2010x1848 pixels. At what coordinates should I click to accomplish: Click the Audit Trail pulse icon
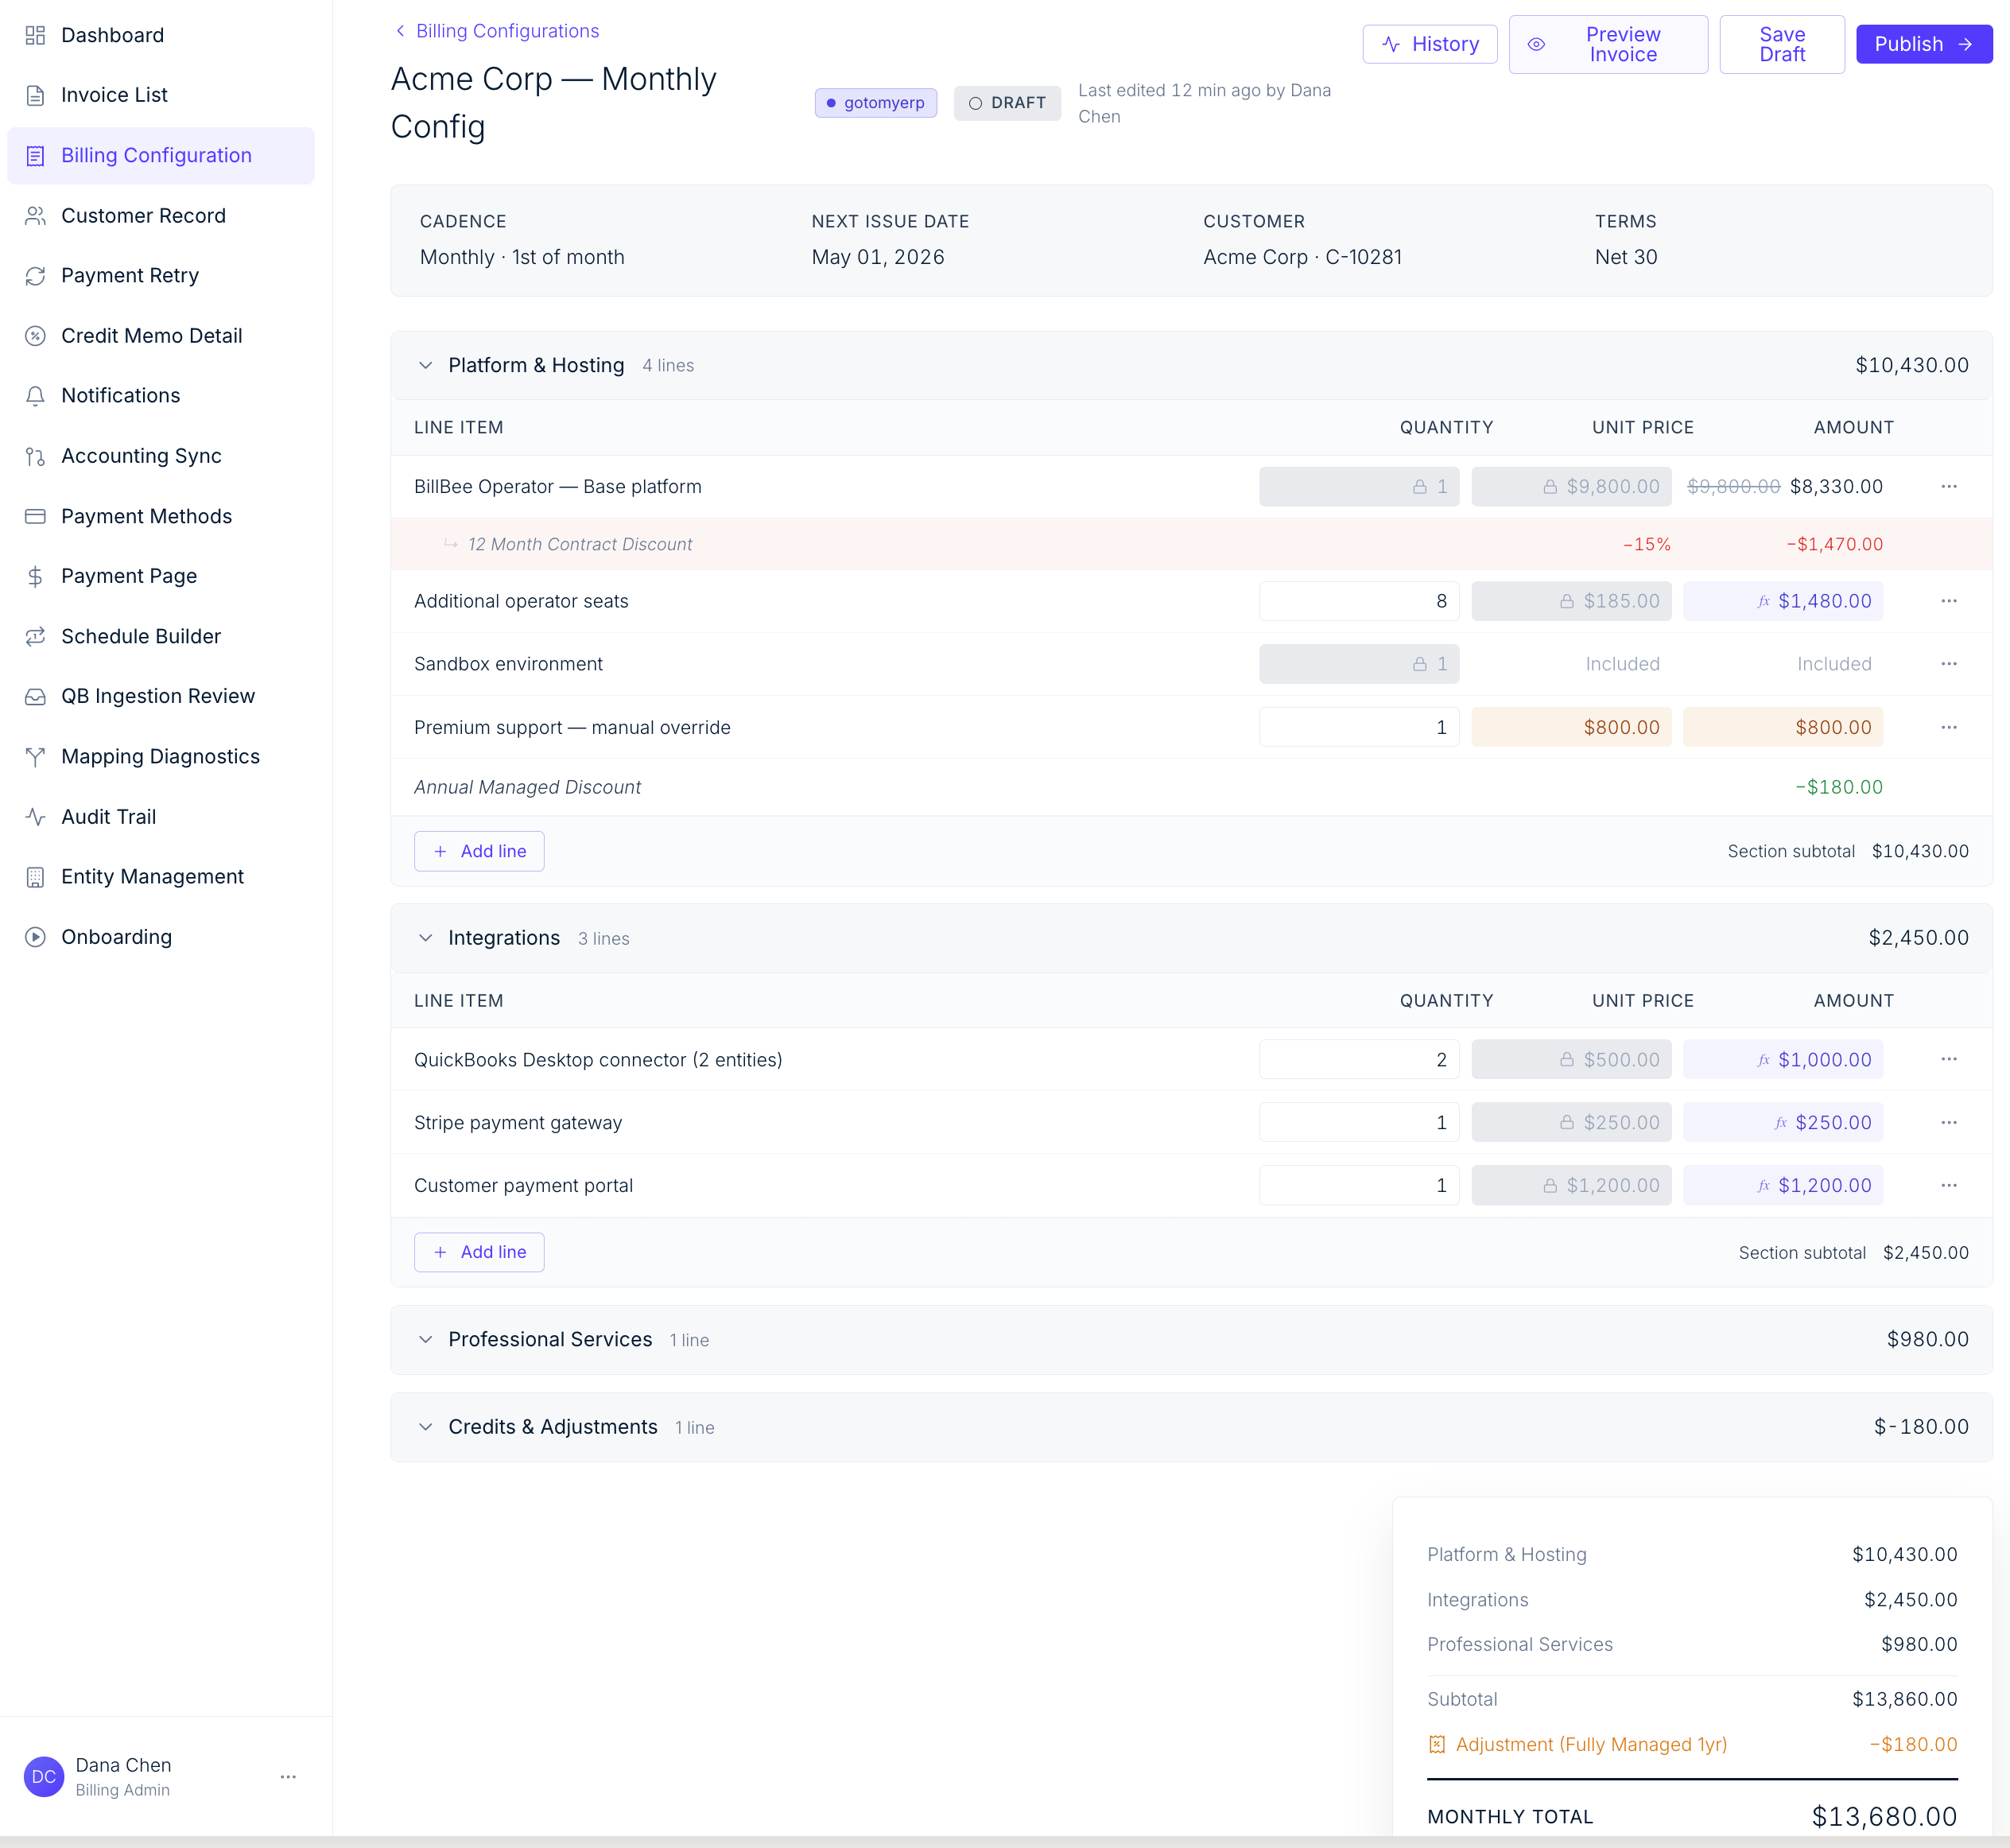pyautogui.click(x=35, y=817)
